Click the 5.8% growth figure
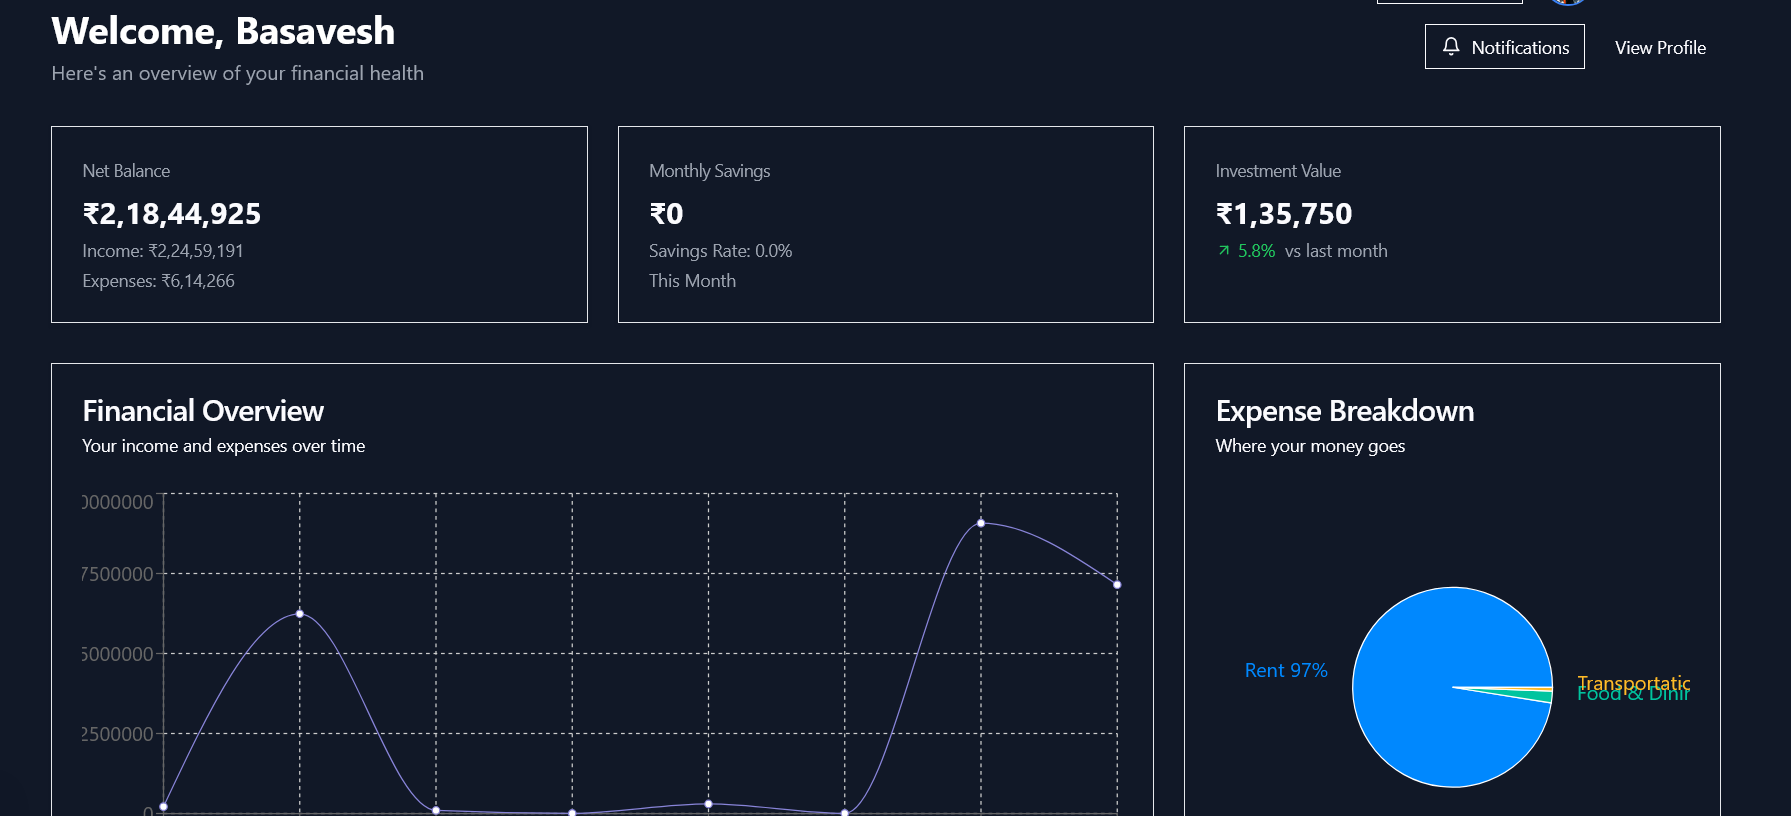Viewport: 1791px width, 816px height. click(x=1256, y=251)
